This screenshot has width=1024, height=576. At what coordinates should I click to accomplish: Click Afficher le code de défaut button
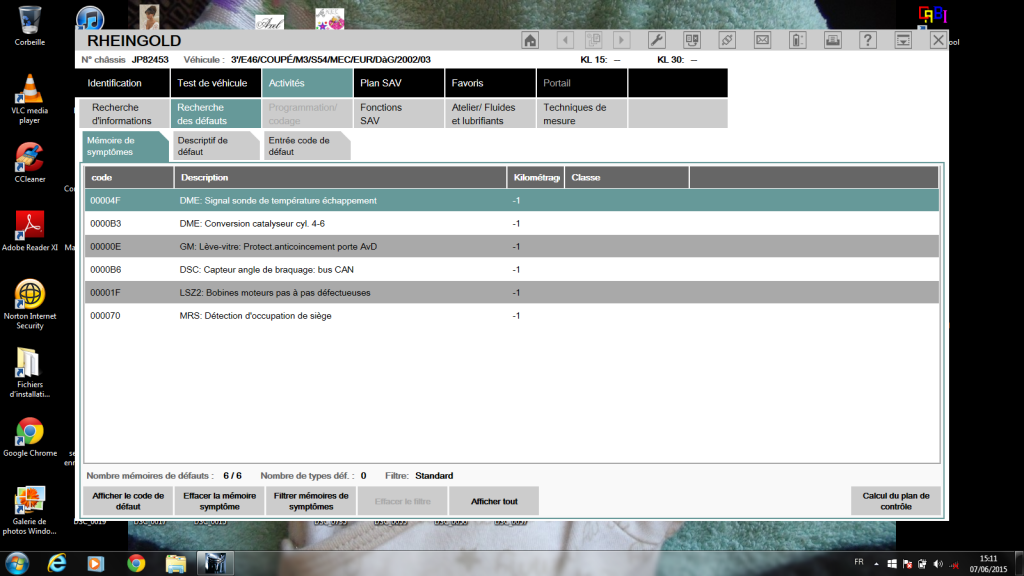(x=128, y=501)
